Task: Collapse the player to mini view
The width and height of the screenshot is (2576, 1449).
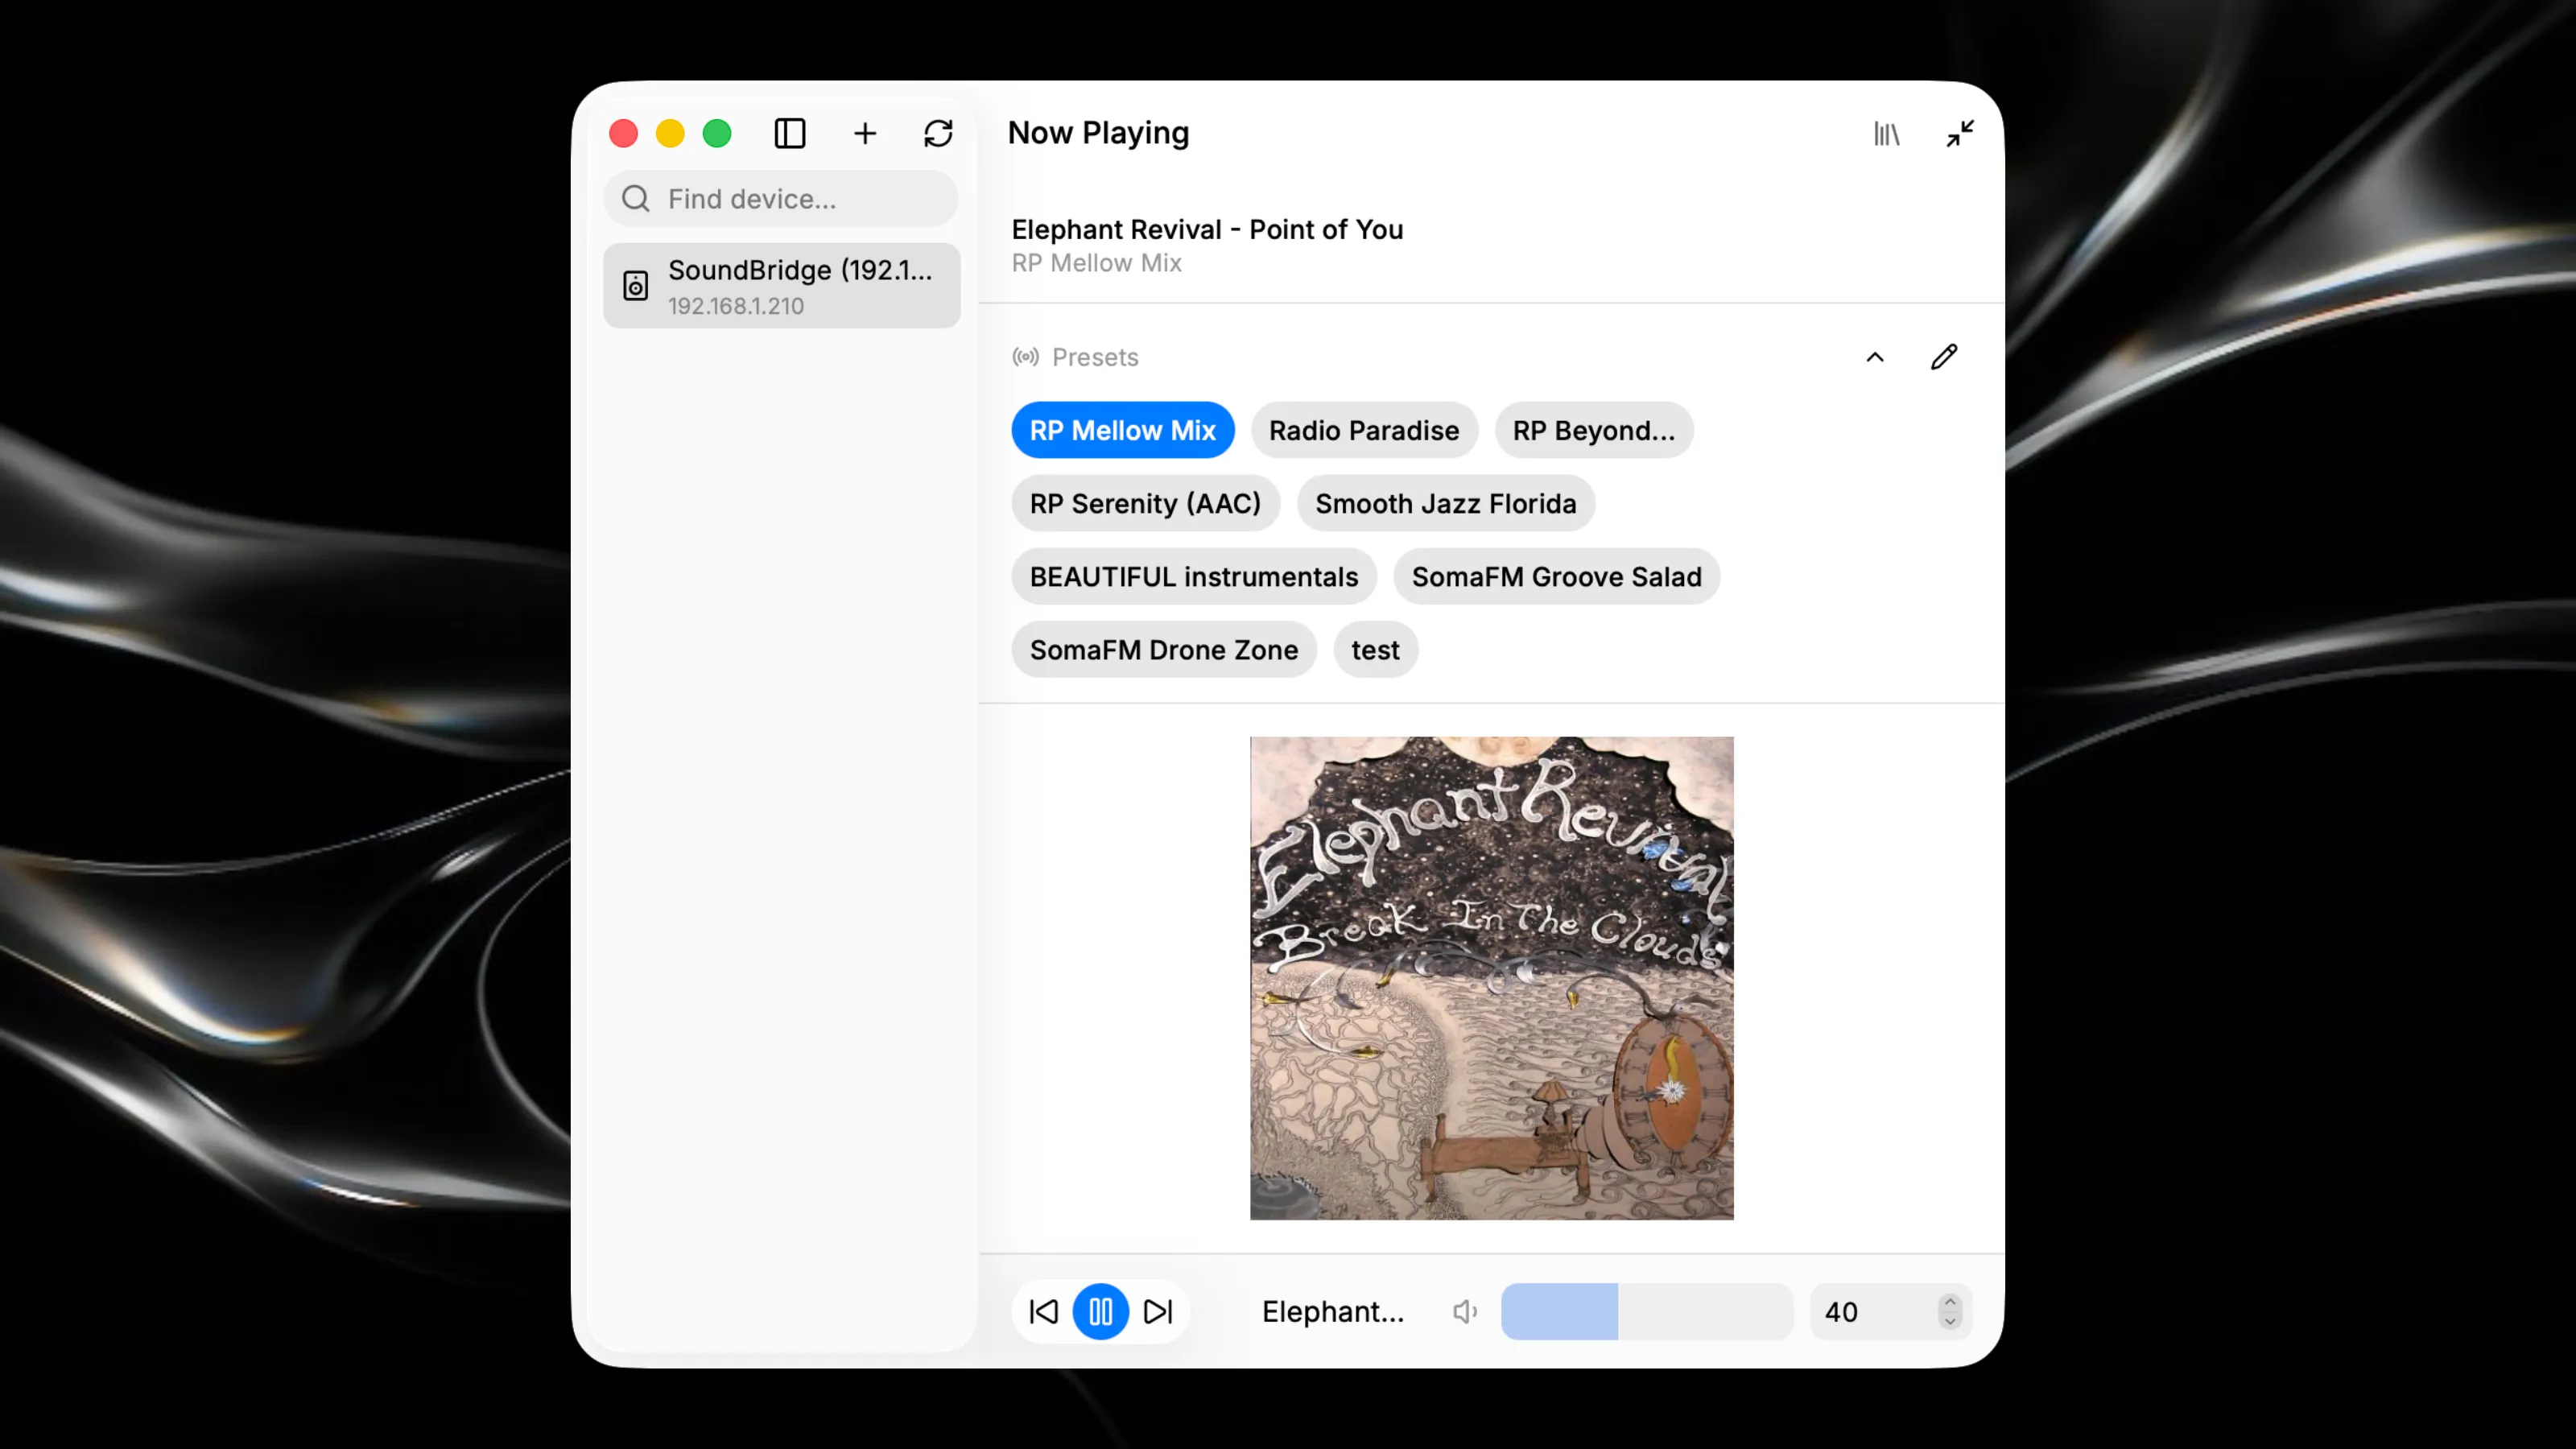Action: tap(1960, 133)
